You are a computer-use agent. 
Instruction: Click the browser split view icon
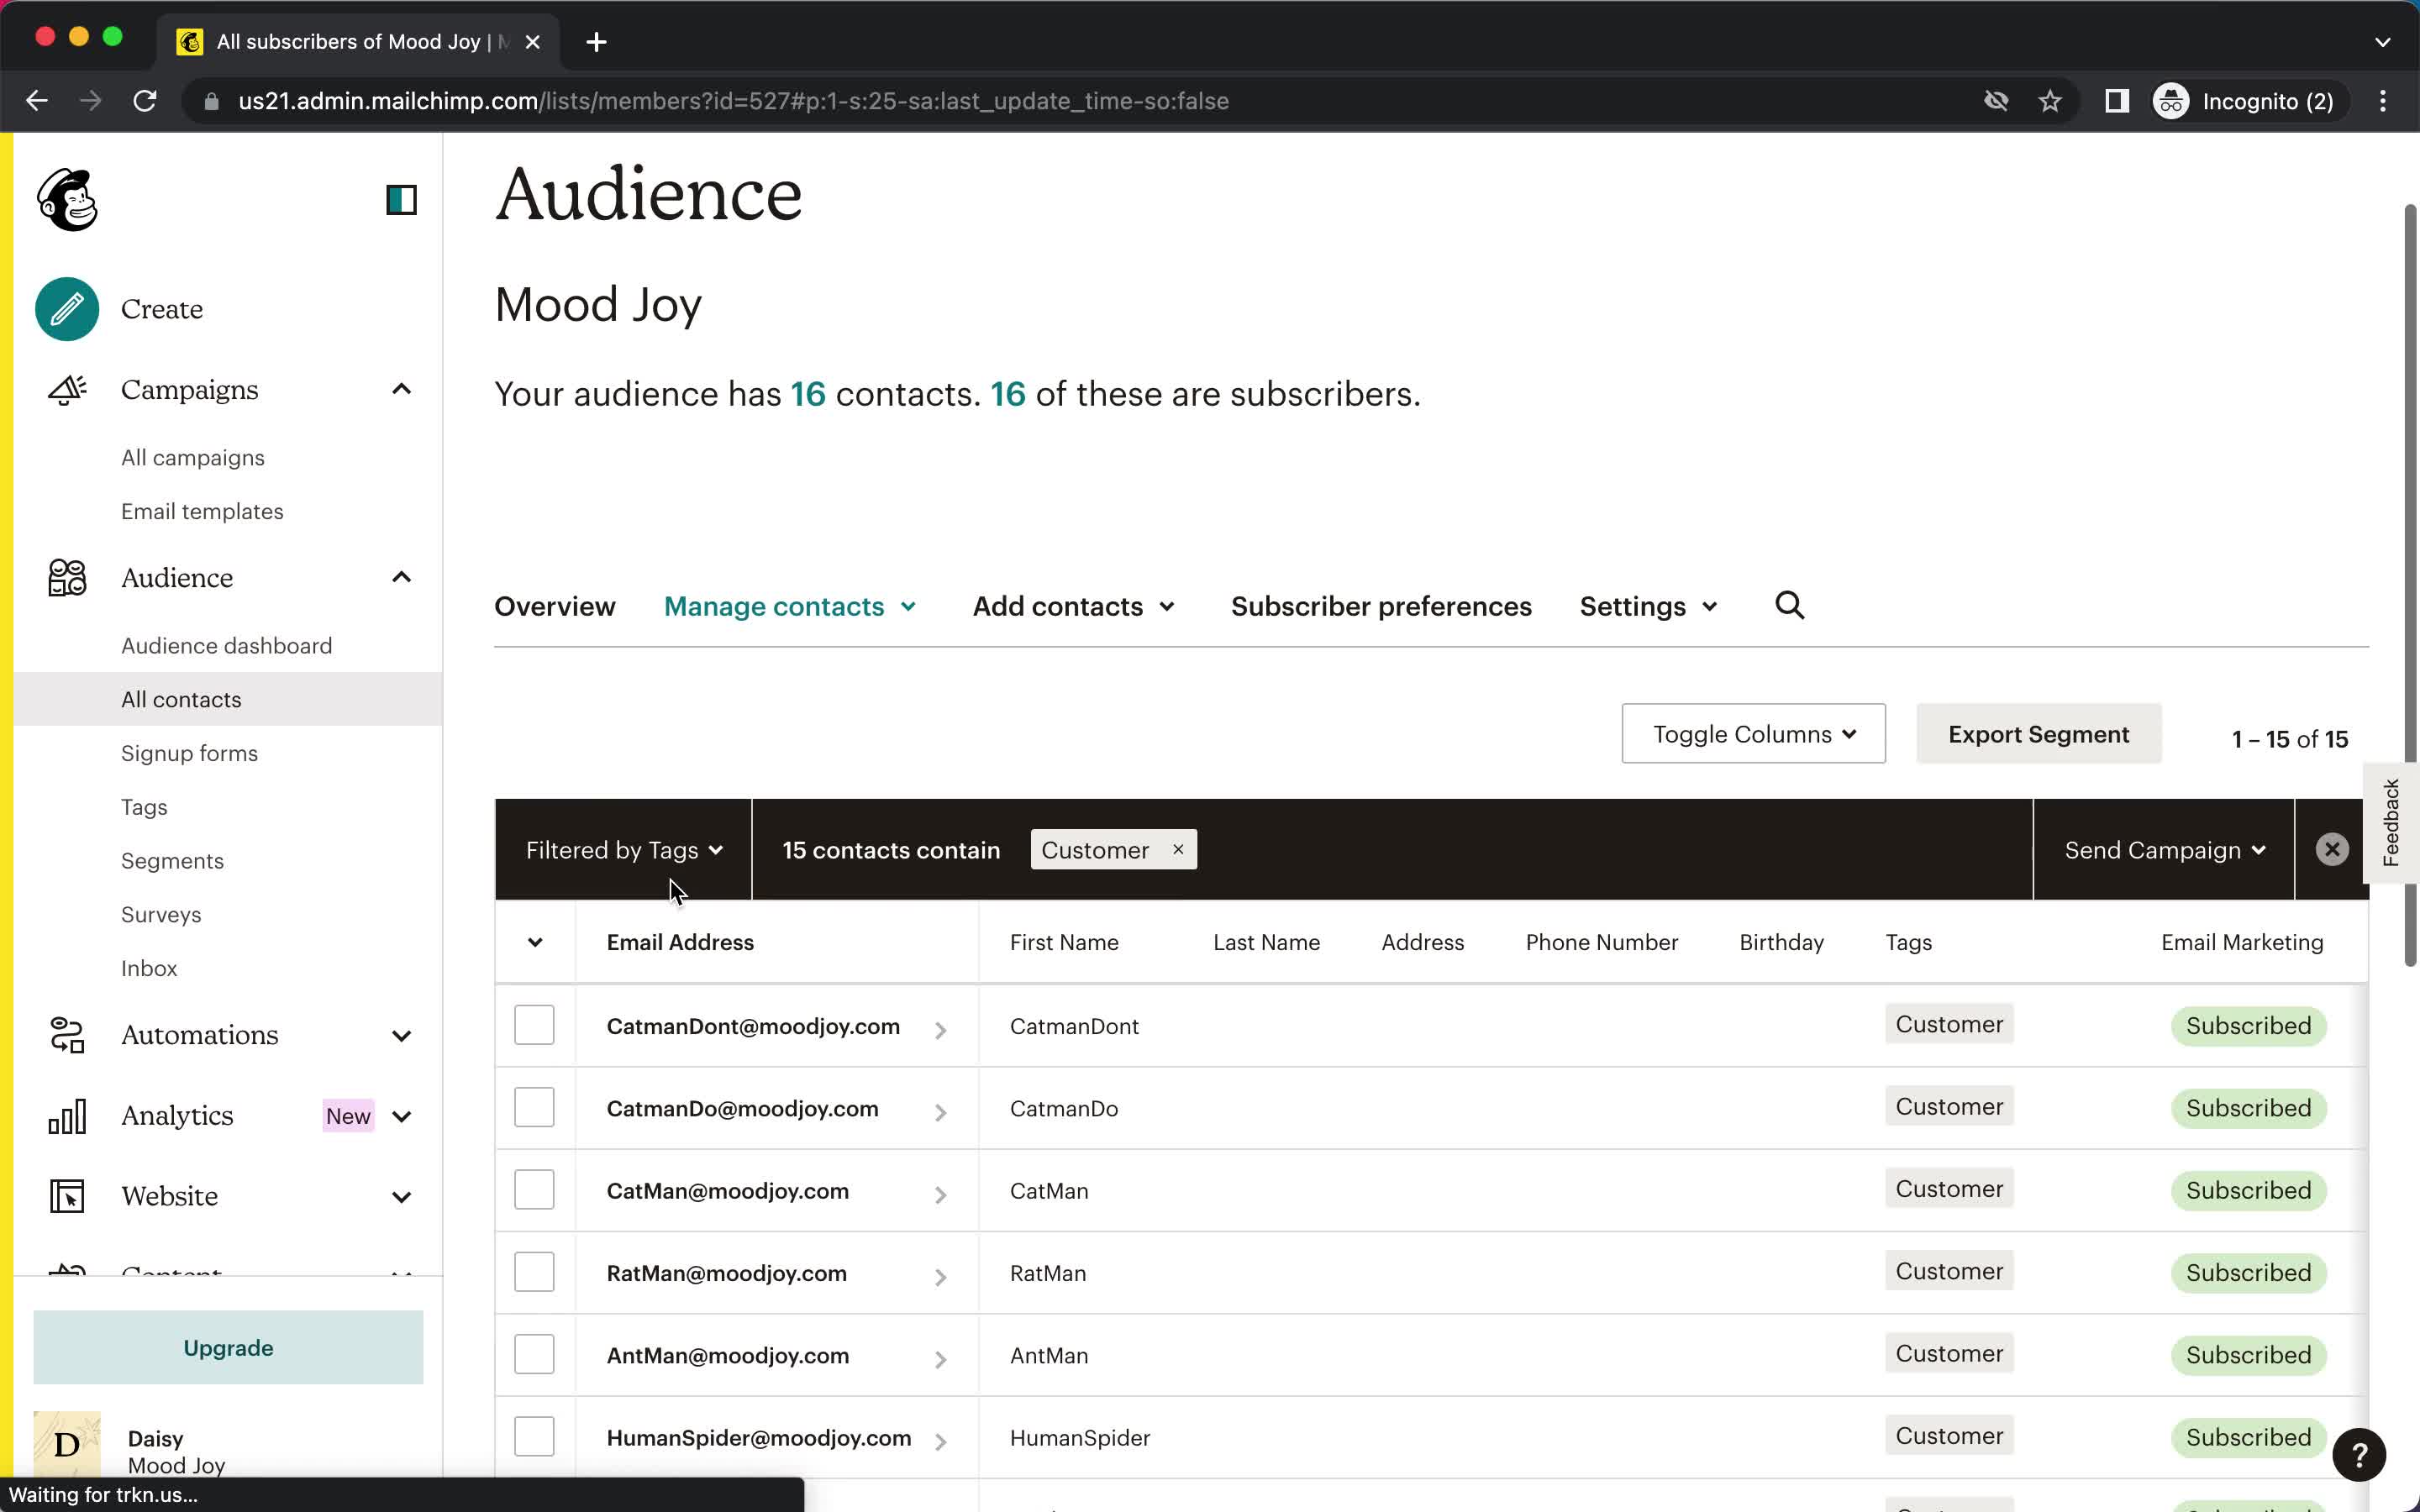pyautogui.click(x=2116, y=101)
